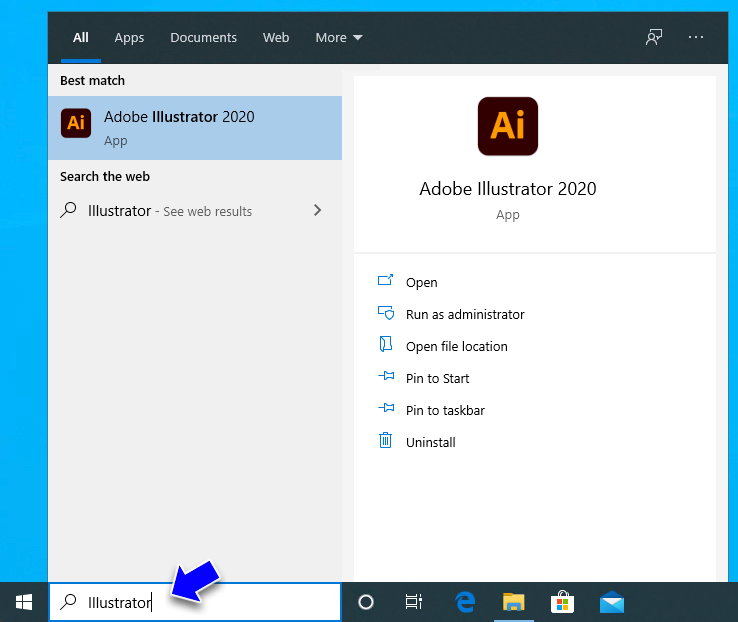Choose Run as administrator
This screenshot has height=622, width=738.
point(465,314)
